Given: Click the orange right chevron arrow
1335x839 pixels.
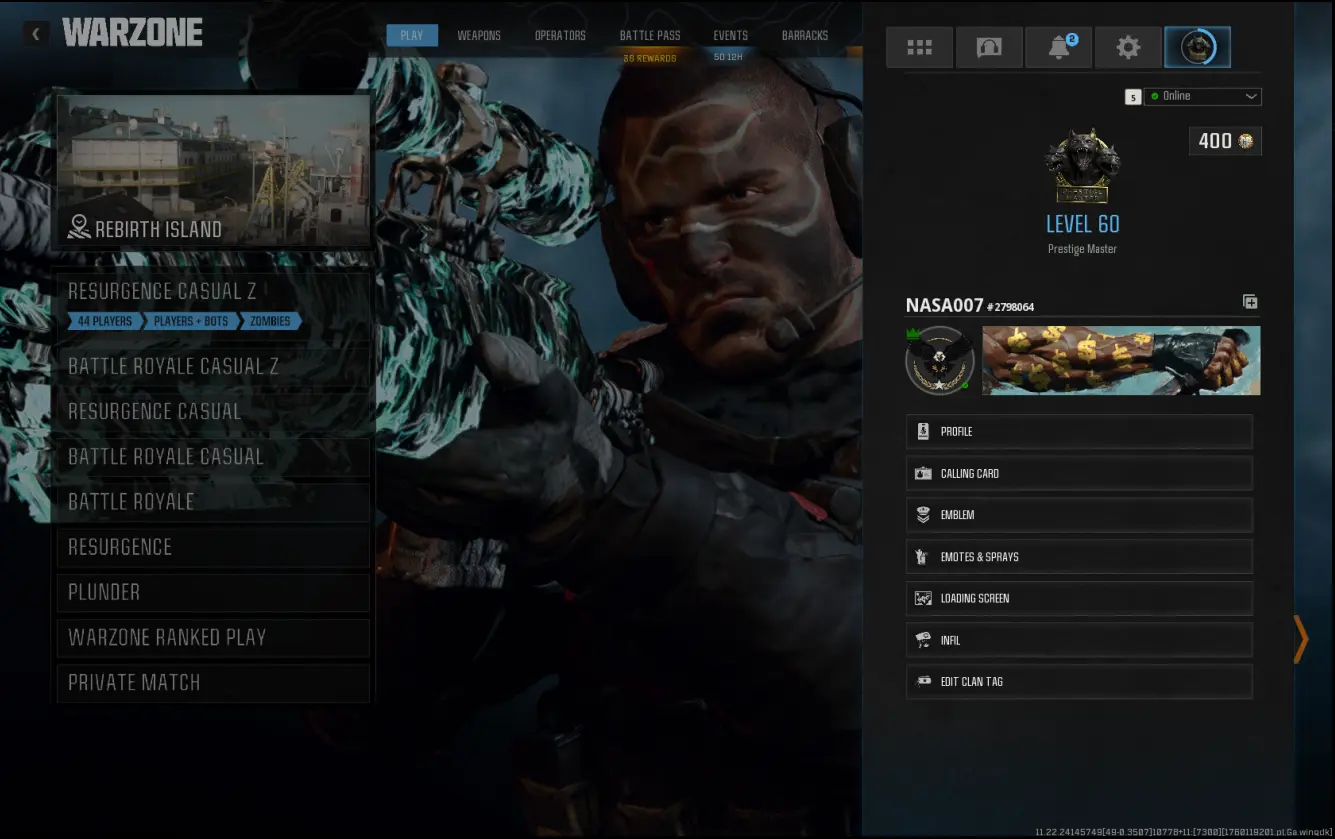Looking at the screenshot, I should click(x=1300, y=639).
